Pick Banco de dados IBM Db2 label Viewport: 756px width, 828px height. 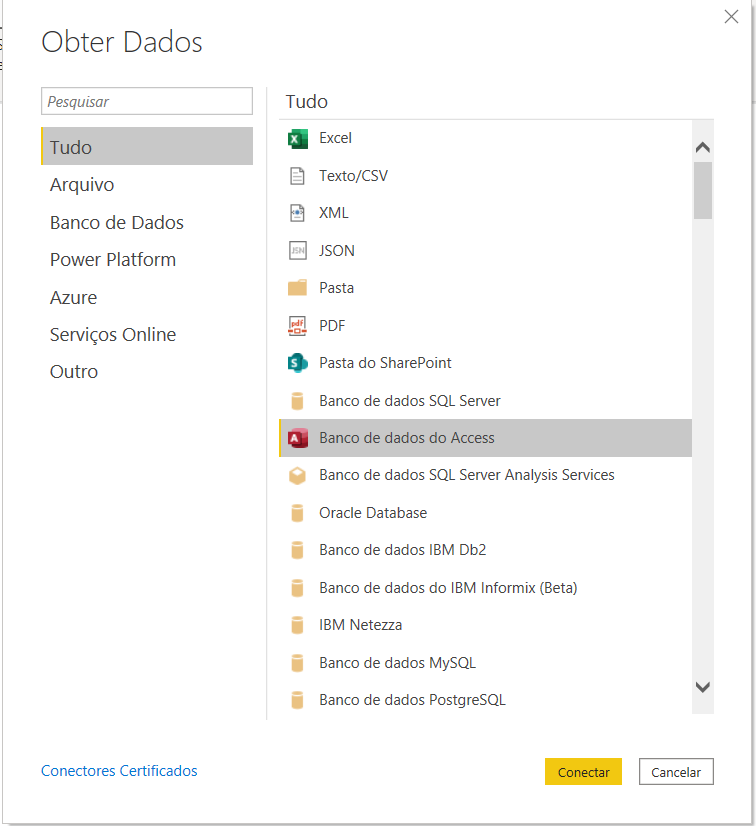coord(402,550)
